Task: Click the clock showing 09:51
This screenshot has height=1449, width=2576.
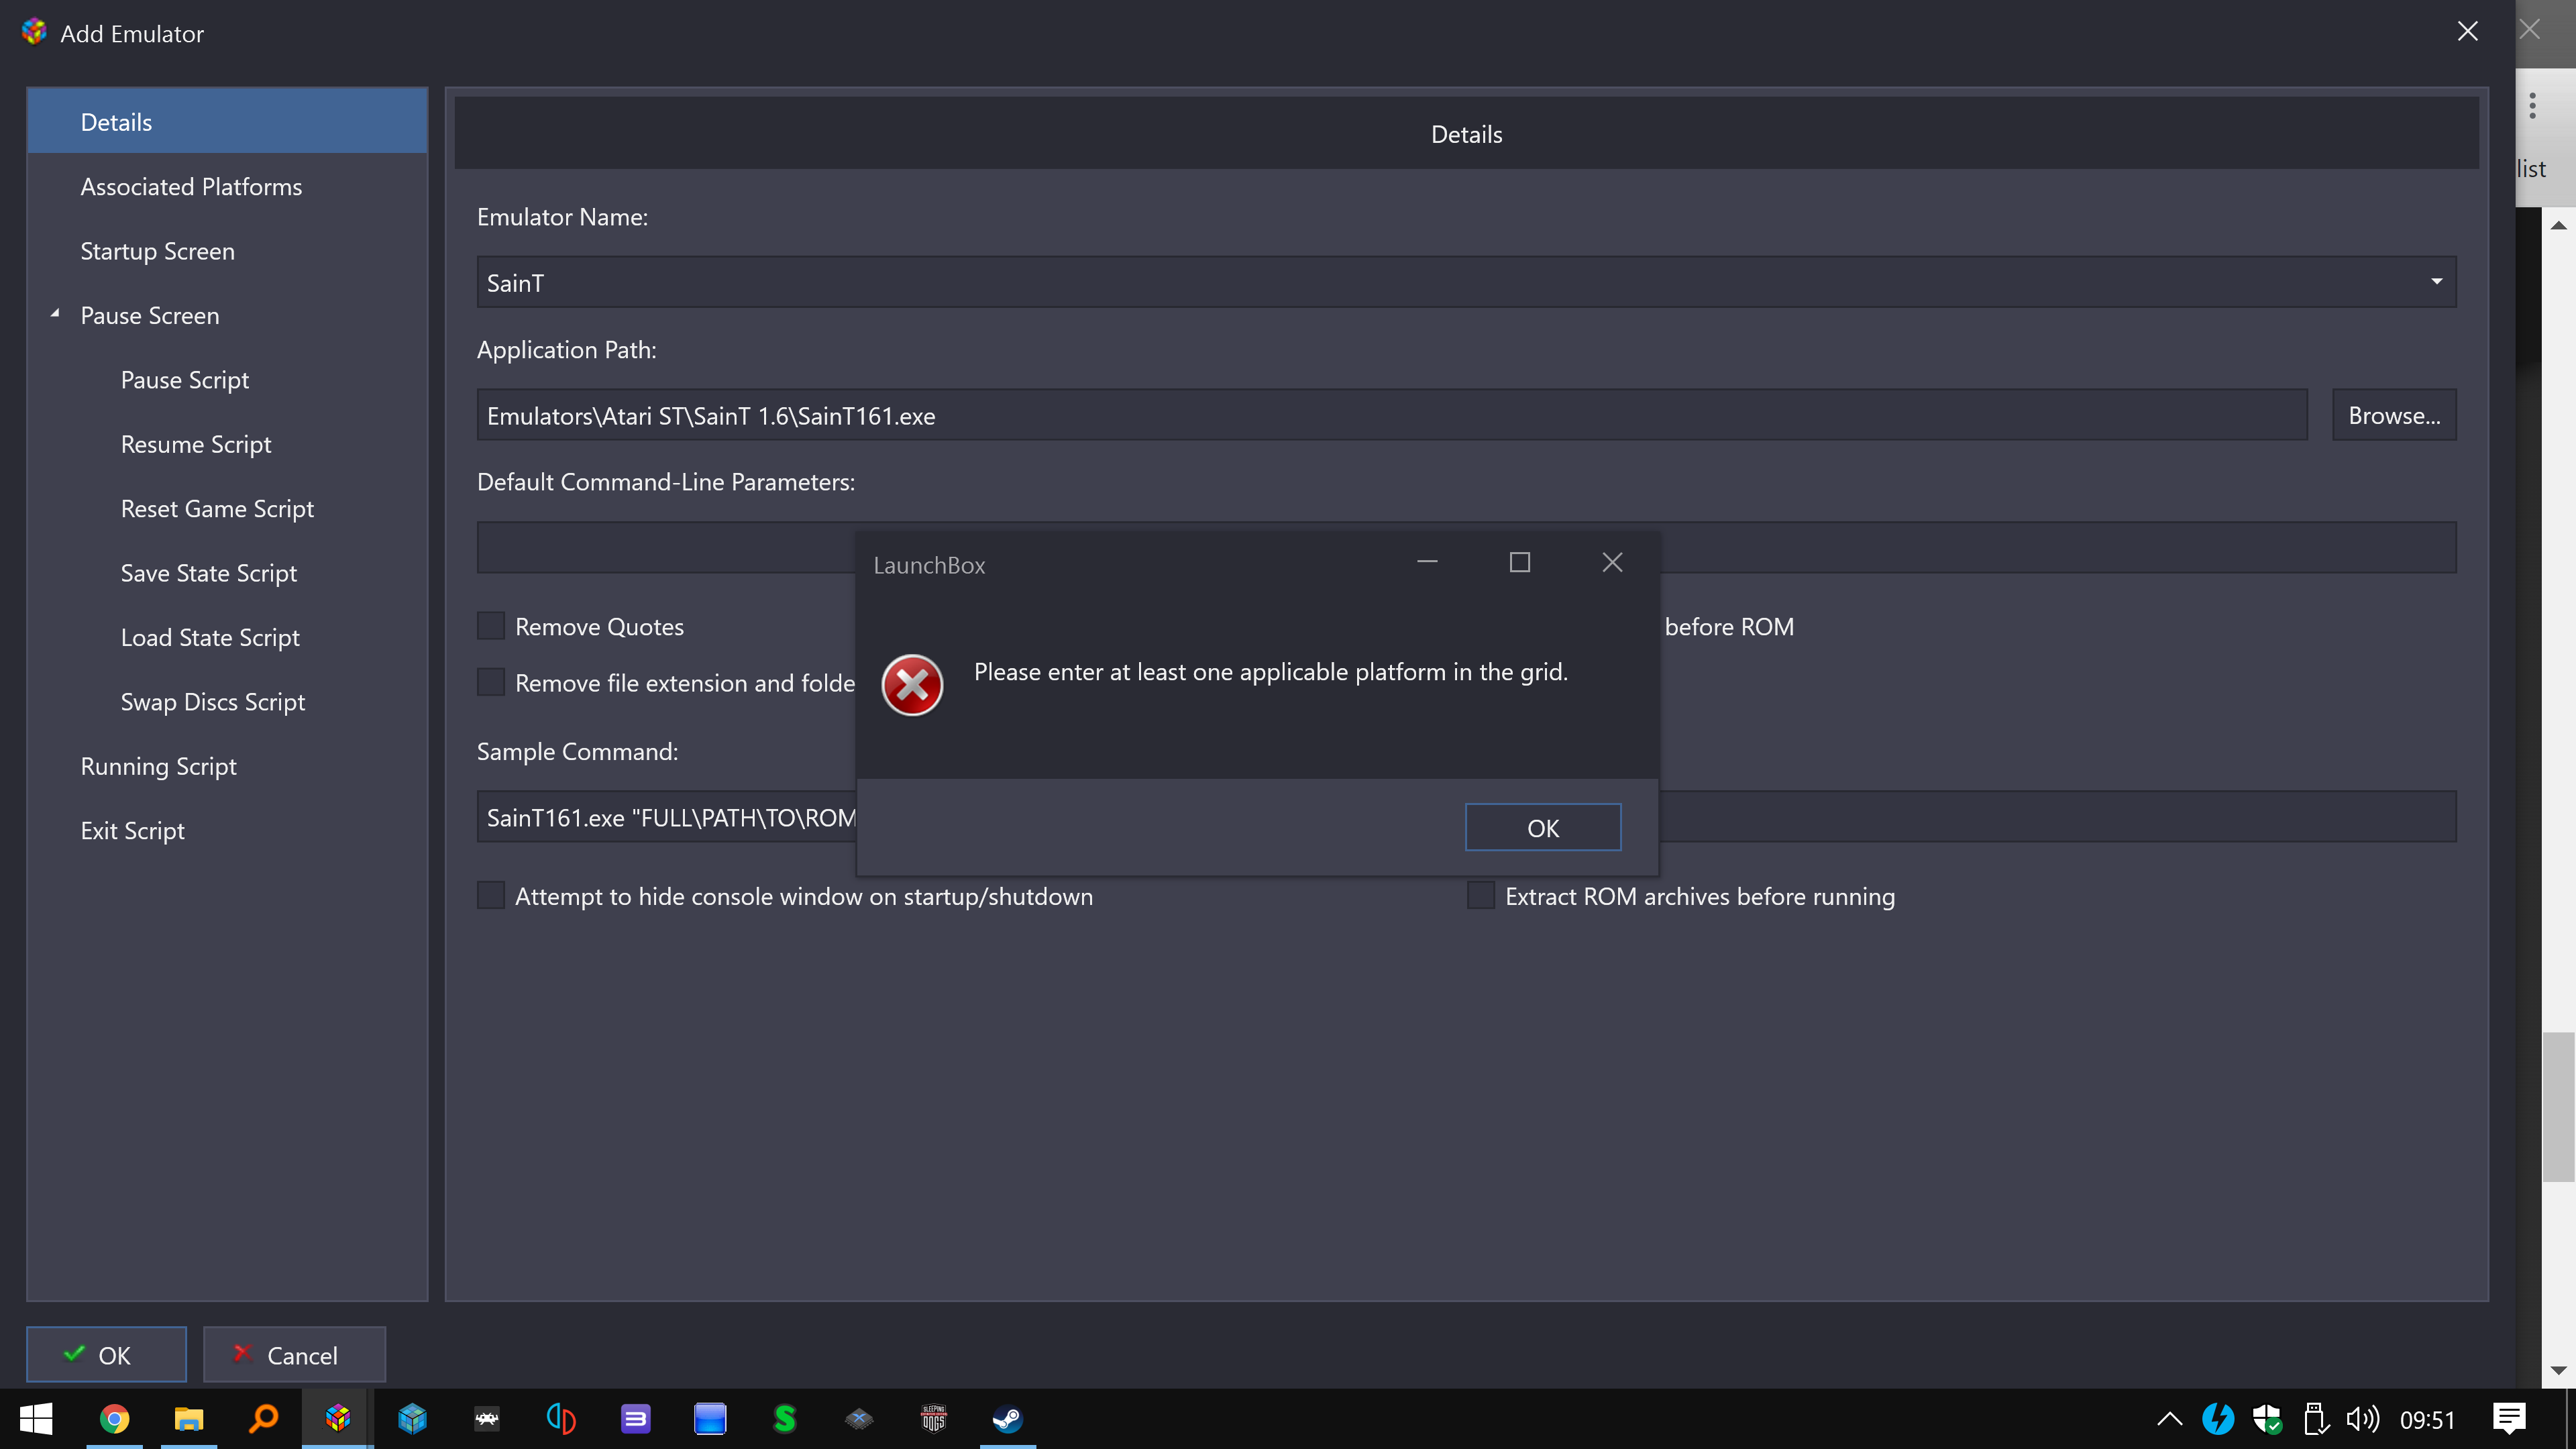Action: coord(2427,1420)
